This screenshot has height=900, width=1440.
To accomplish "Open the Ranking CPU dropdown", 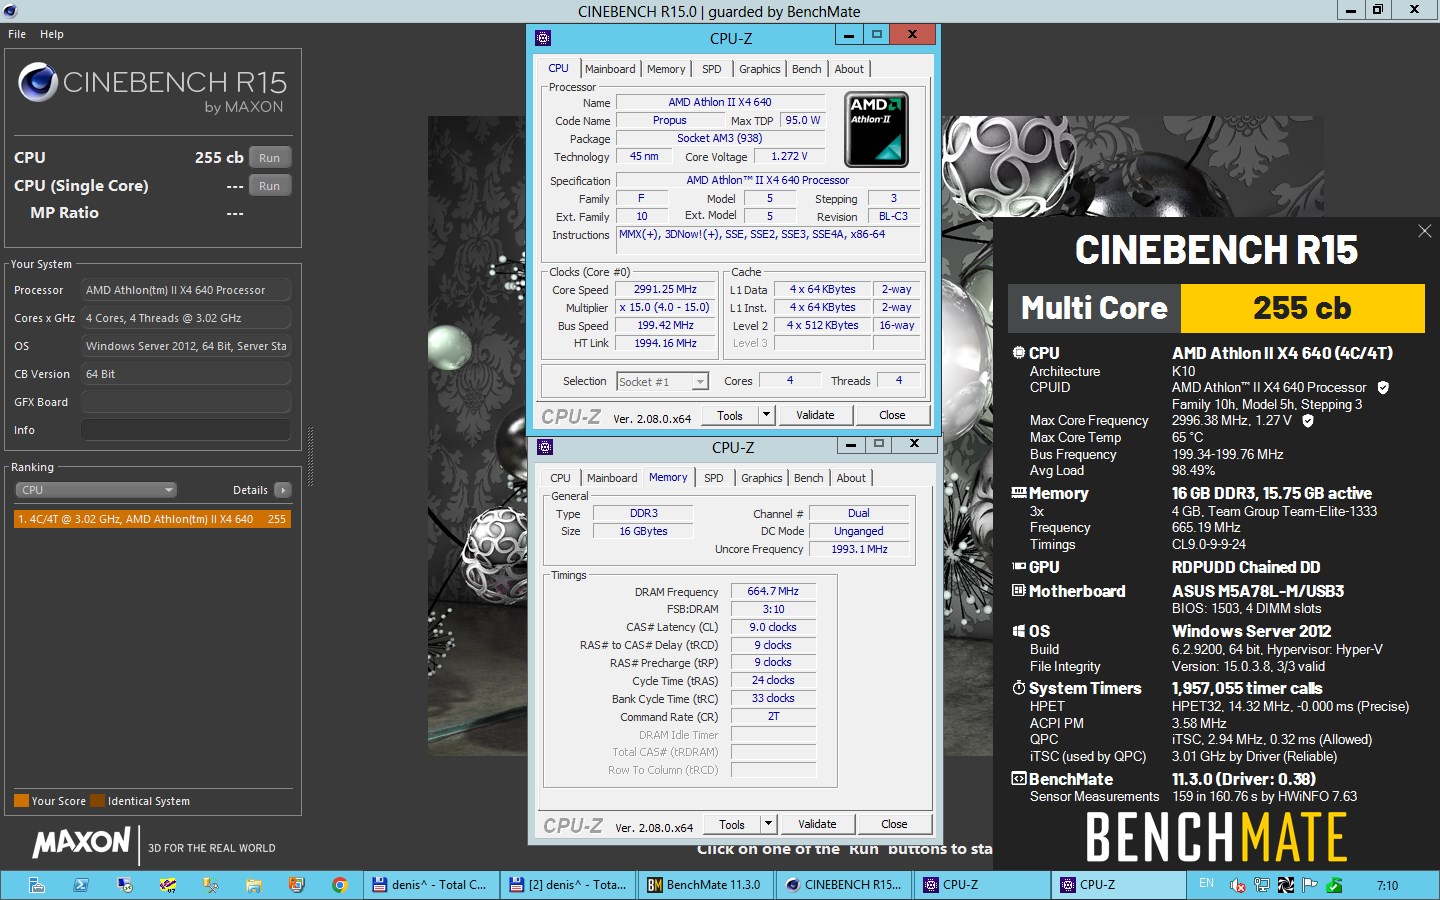I will pos(96,490).
